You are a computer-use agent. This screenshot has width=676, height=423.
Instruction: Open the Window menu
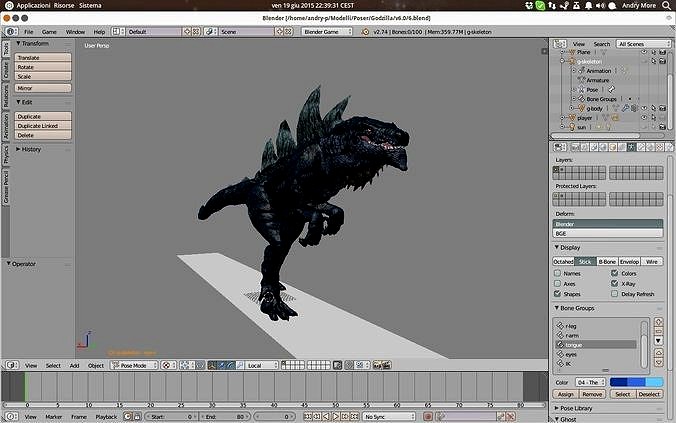coord(75,31)
